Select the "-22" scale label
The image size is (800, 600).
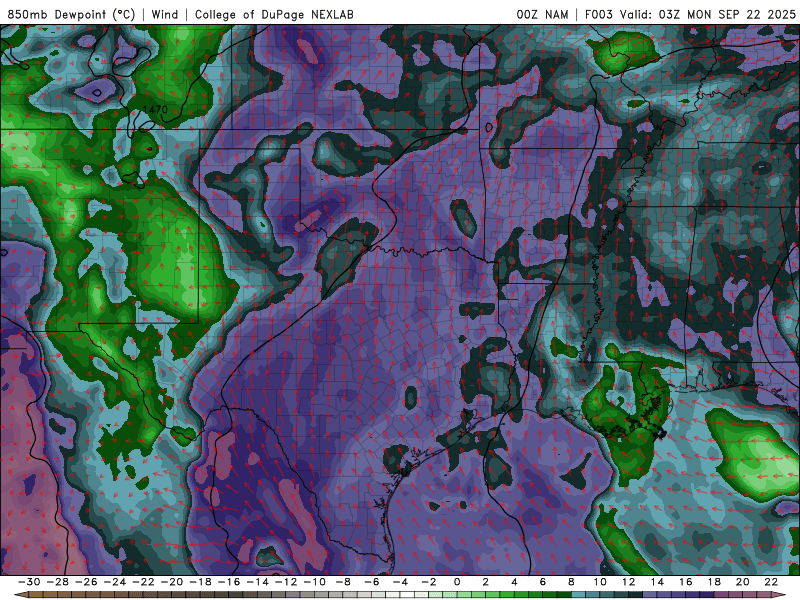[x=143, y=582]
